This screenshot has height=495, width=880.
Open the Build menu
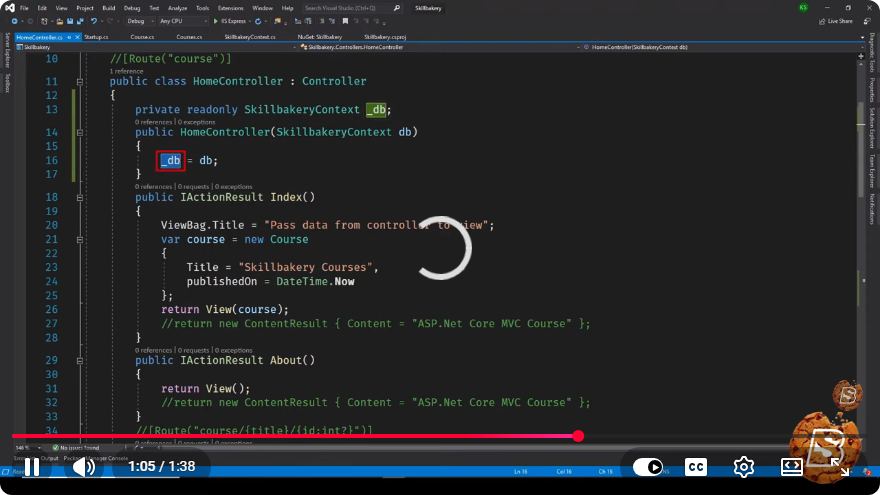(108, 8)
